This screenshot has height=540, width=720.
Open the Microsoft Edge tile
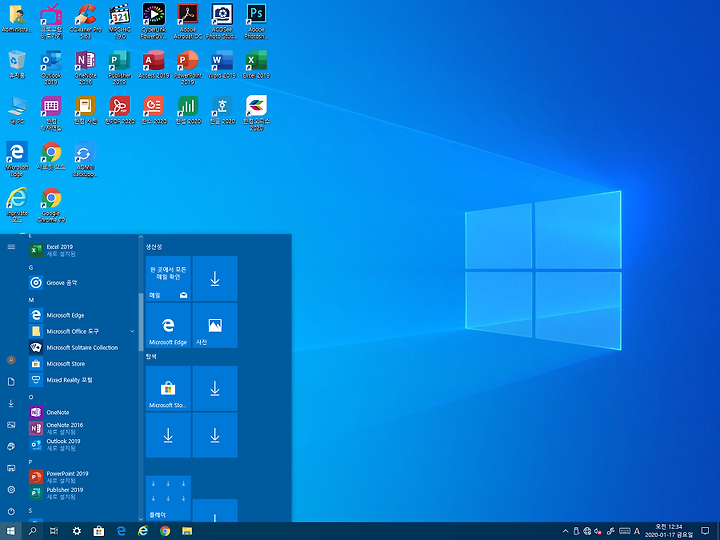click(168, 325)
